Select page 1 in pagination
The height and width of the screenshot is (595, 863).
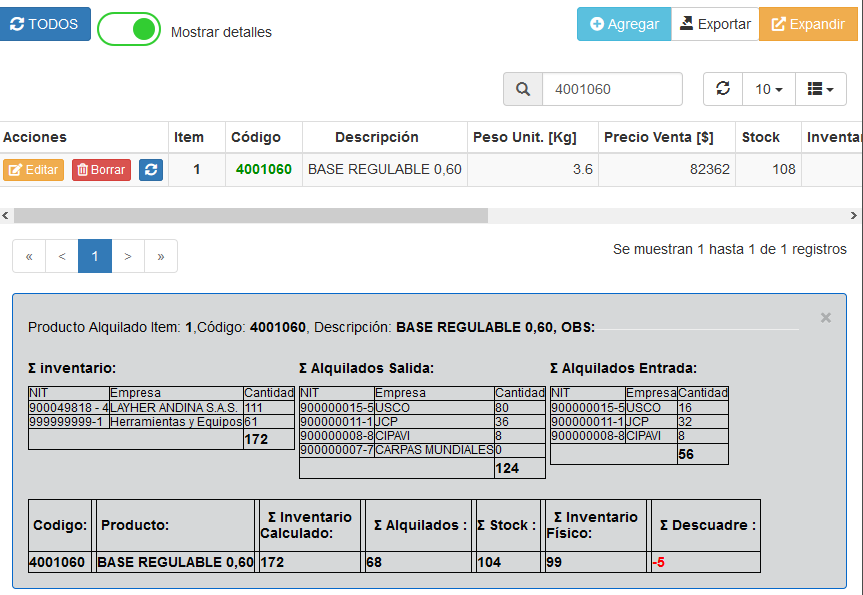click(95, 257)
